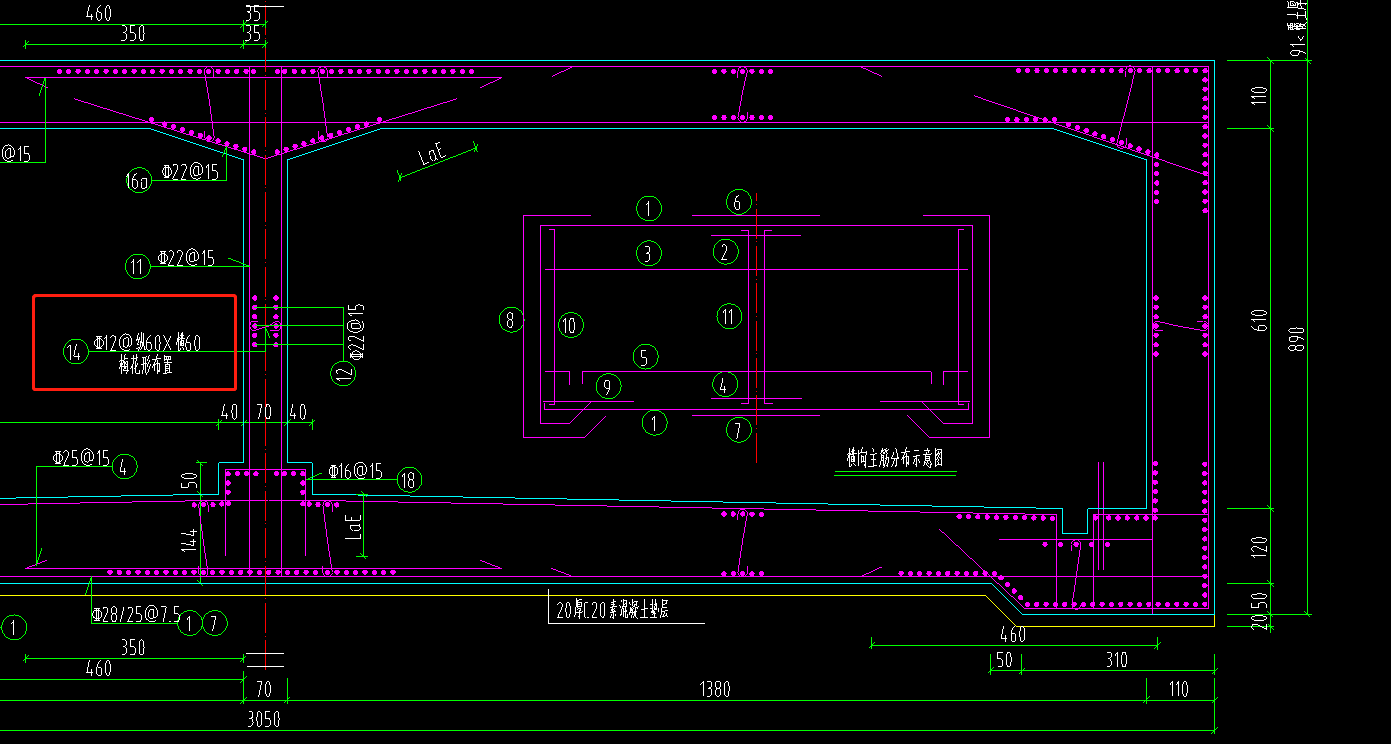
Task: Click the "1380" span dimension
Action: click(x=715, y=688)
